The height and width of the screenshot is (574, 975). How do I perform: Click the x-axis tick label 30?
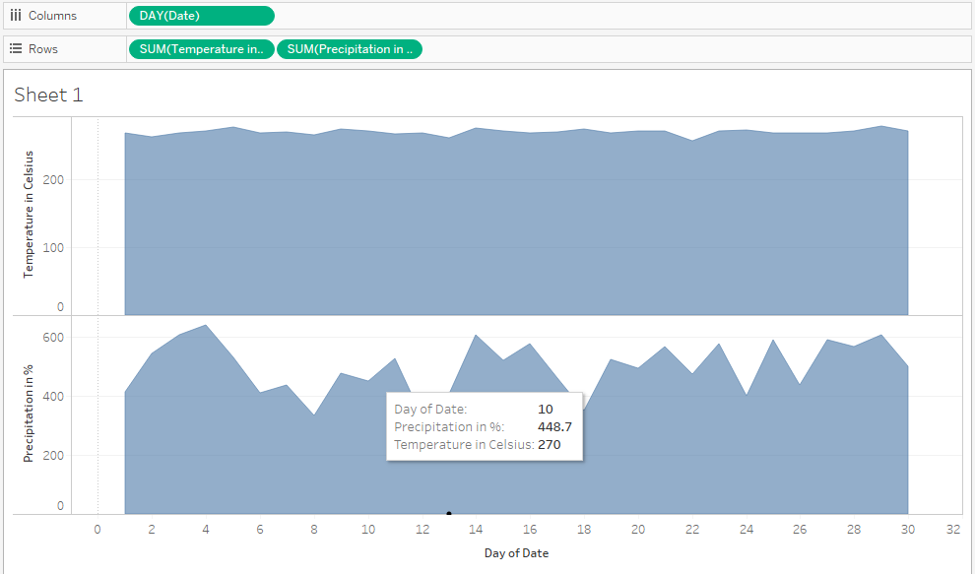pyautogui.click(x=908, y=530)
